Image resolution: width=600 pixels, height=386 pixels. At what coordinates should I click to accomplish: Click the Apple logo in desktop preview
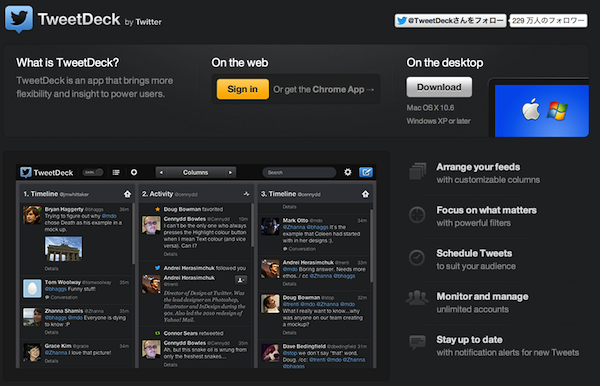[532, 109]
